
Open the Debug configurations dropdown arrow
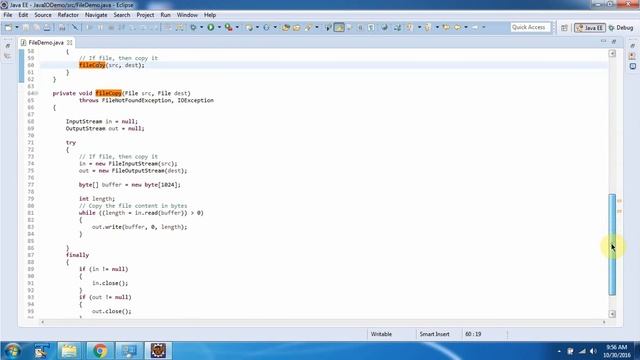[x=201, y=27]
